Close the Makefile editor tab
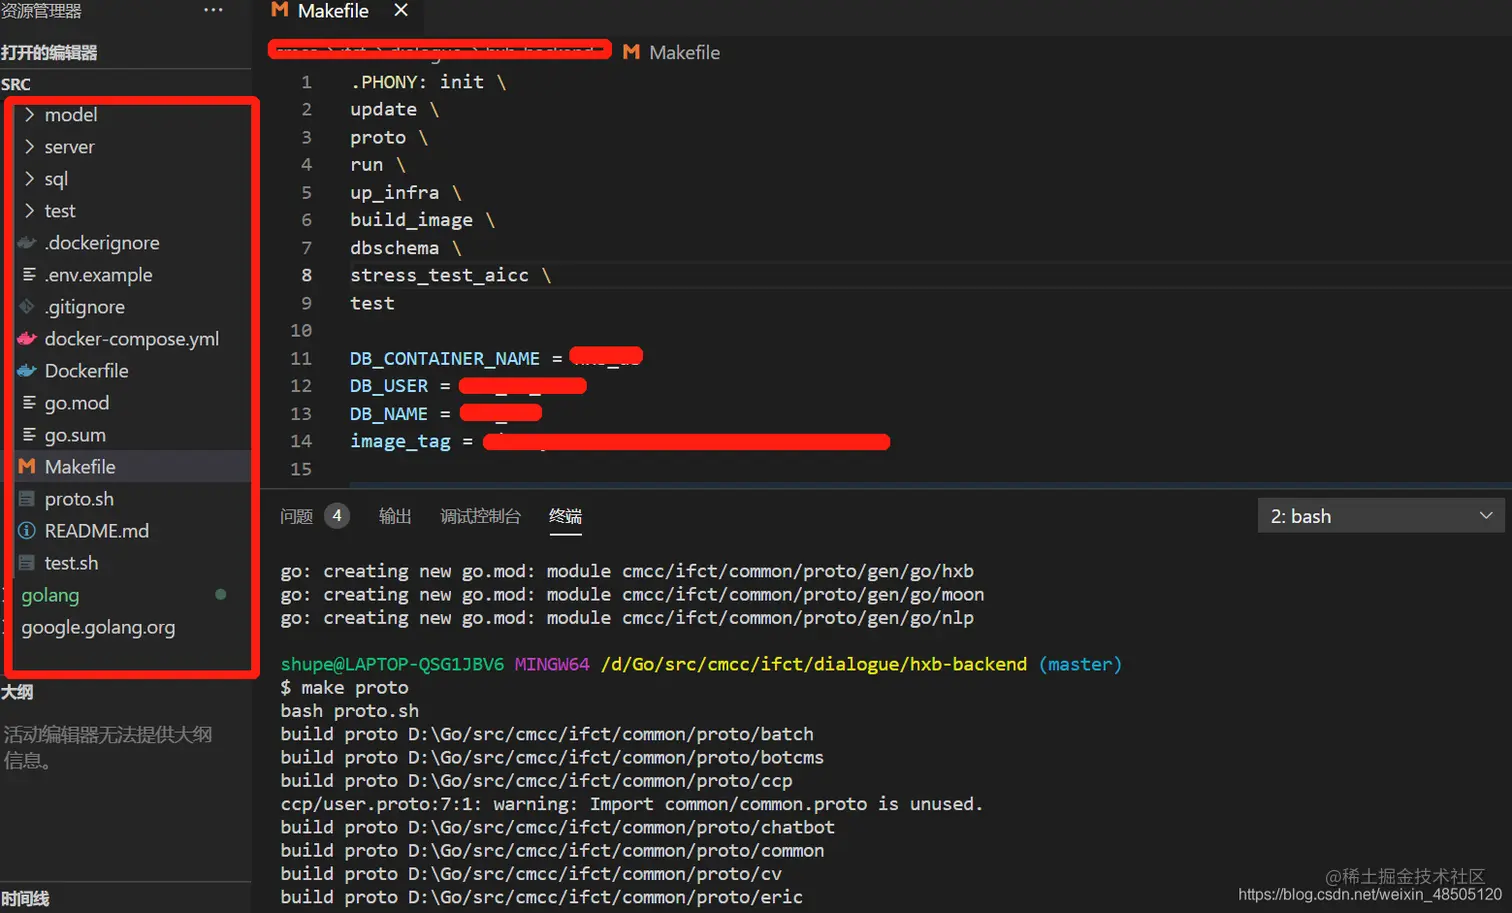This screenshot has height=913, width=1512. (x=401, y=10)
